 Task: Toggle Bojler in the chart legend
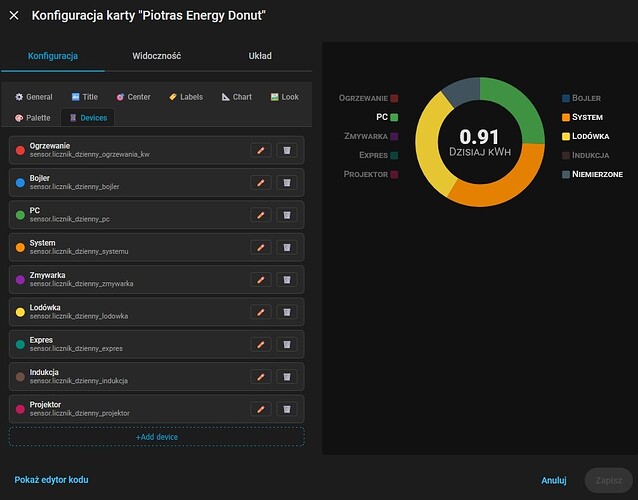pos(581,98)
